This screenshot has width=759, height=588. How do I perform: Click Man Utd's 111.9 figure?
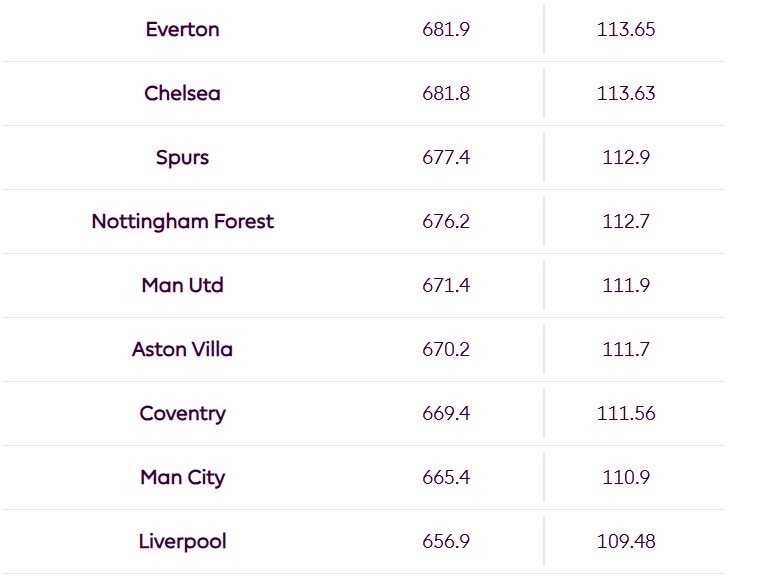click(x=626, y=286)
